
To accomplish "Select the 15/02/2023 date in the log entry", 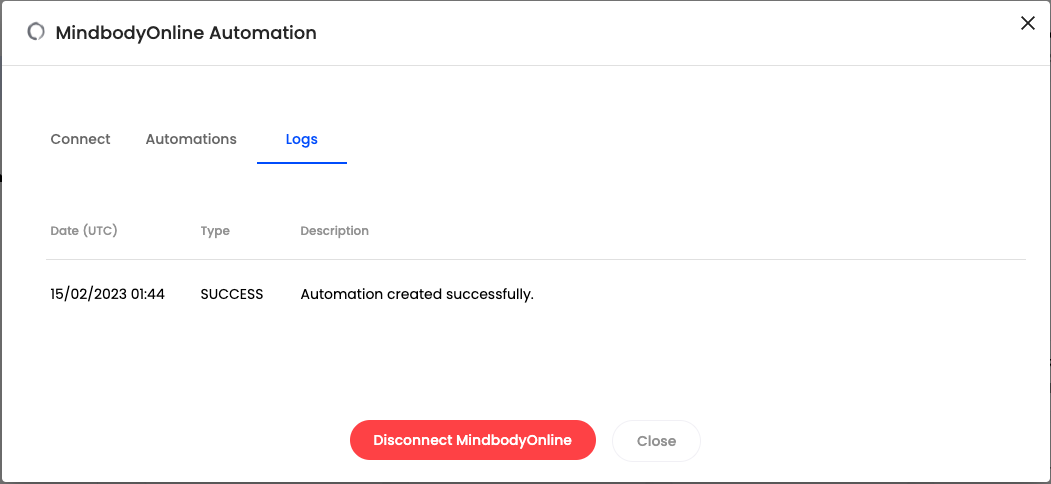I will click(x=88, y=294).
